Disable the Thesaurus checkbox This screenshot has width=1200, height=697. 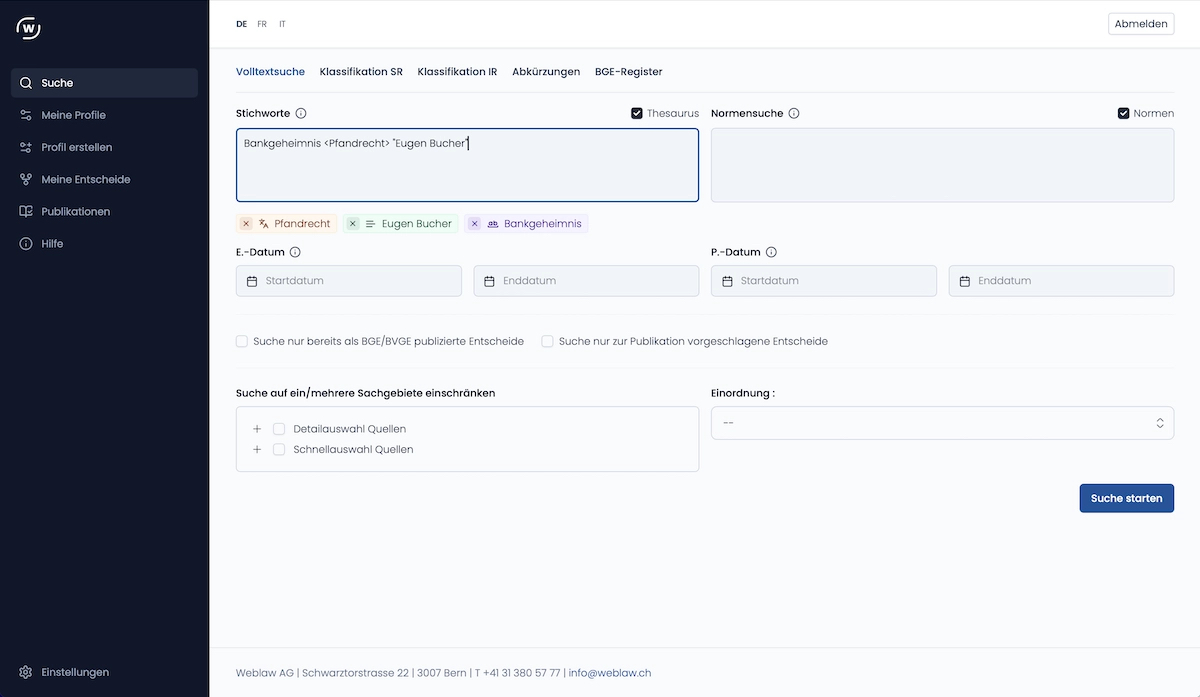point(637,114)
